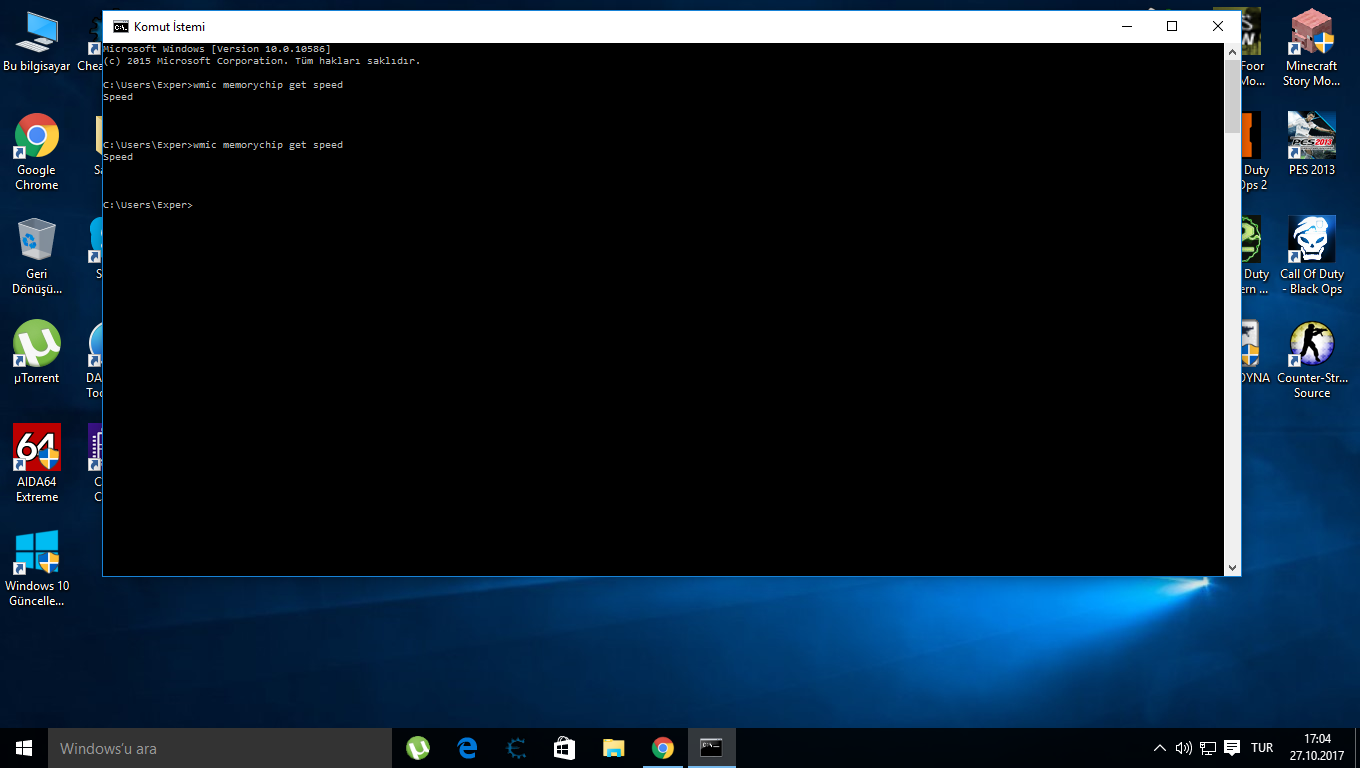Viewport: 1360px width, 768px height.
Task: Expand the hidden system tray icons
Action: [1160, 748]
